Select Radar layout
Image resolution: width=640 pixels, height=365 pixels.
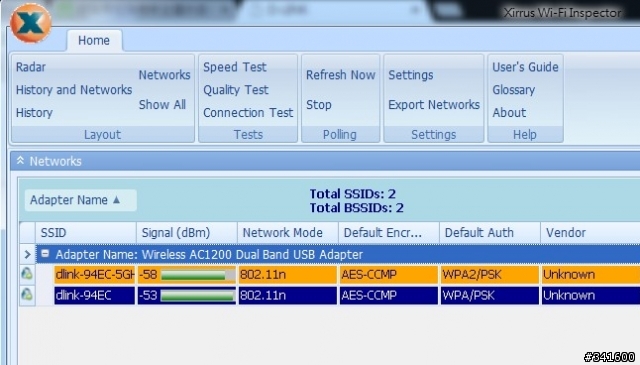tap(31, 67)
